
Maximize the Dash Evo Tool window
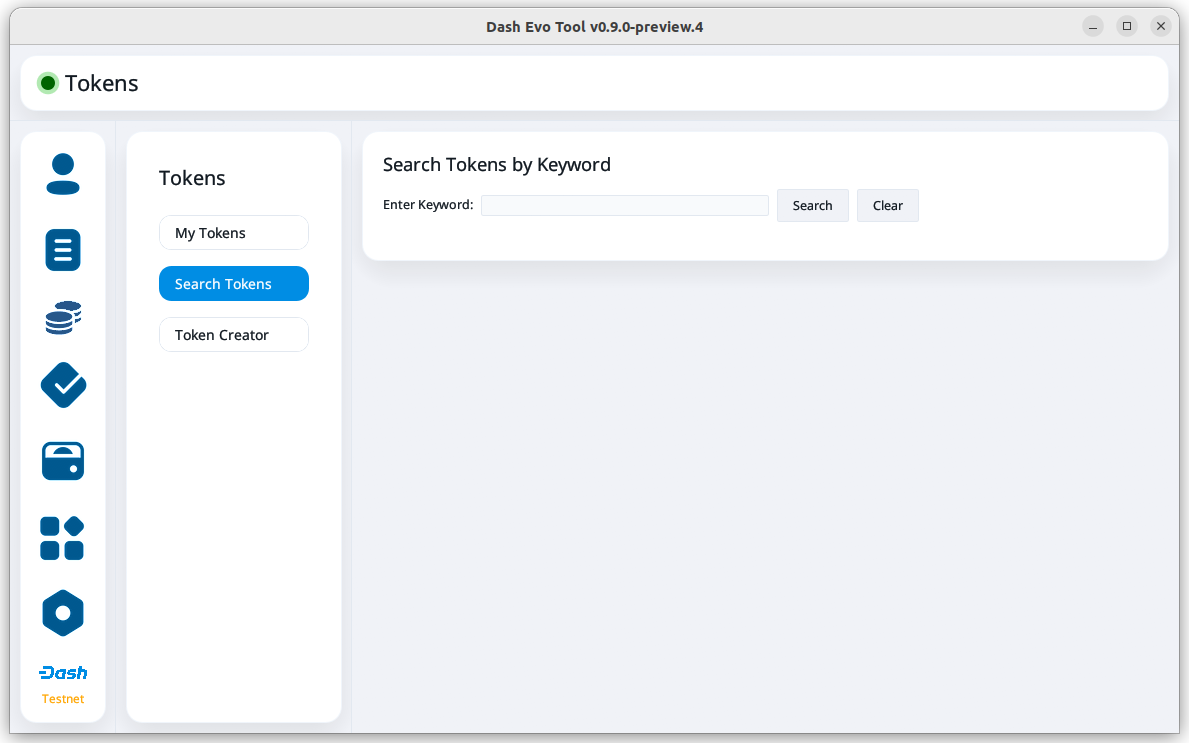[x=1127, y=27]
